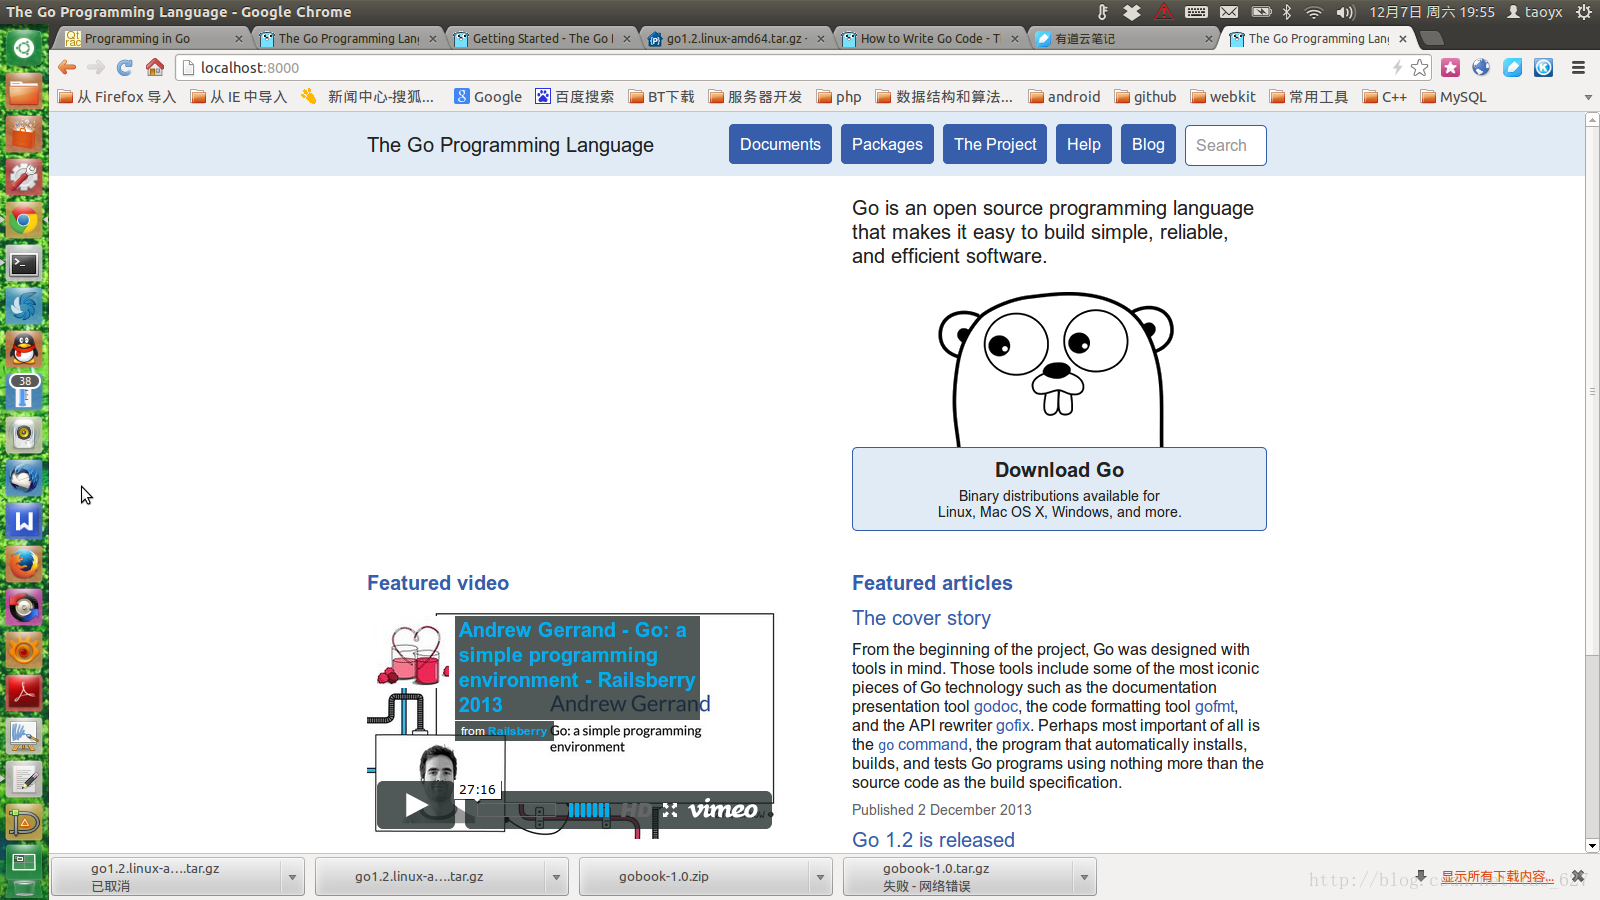Image resolution: width=1600 pixels, height=900 pixels.
Task: Open the Ubuntu Dash launcher
Action: 24,47
